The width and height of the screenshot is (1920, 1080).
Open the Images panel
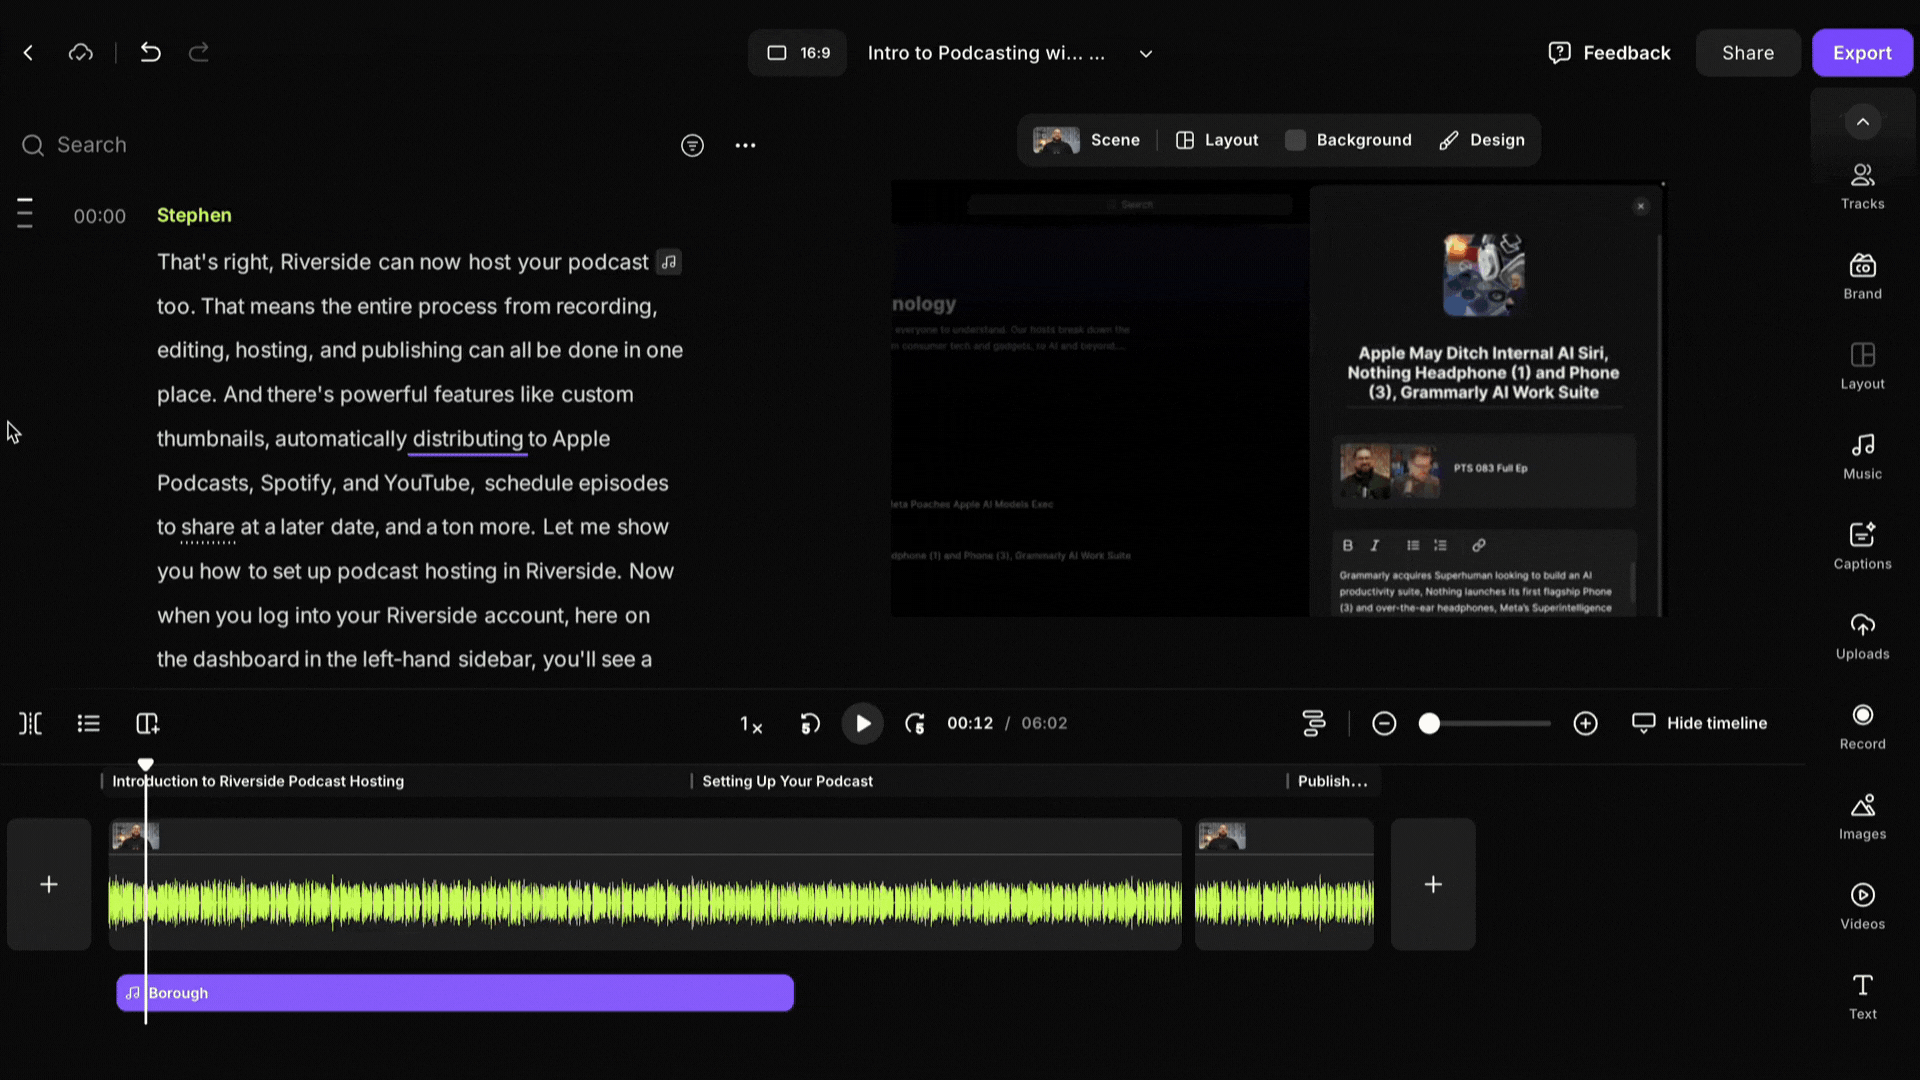point(1862,817)
